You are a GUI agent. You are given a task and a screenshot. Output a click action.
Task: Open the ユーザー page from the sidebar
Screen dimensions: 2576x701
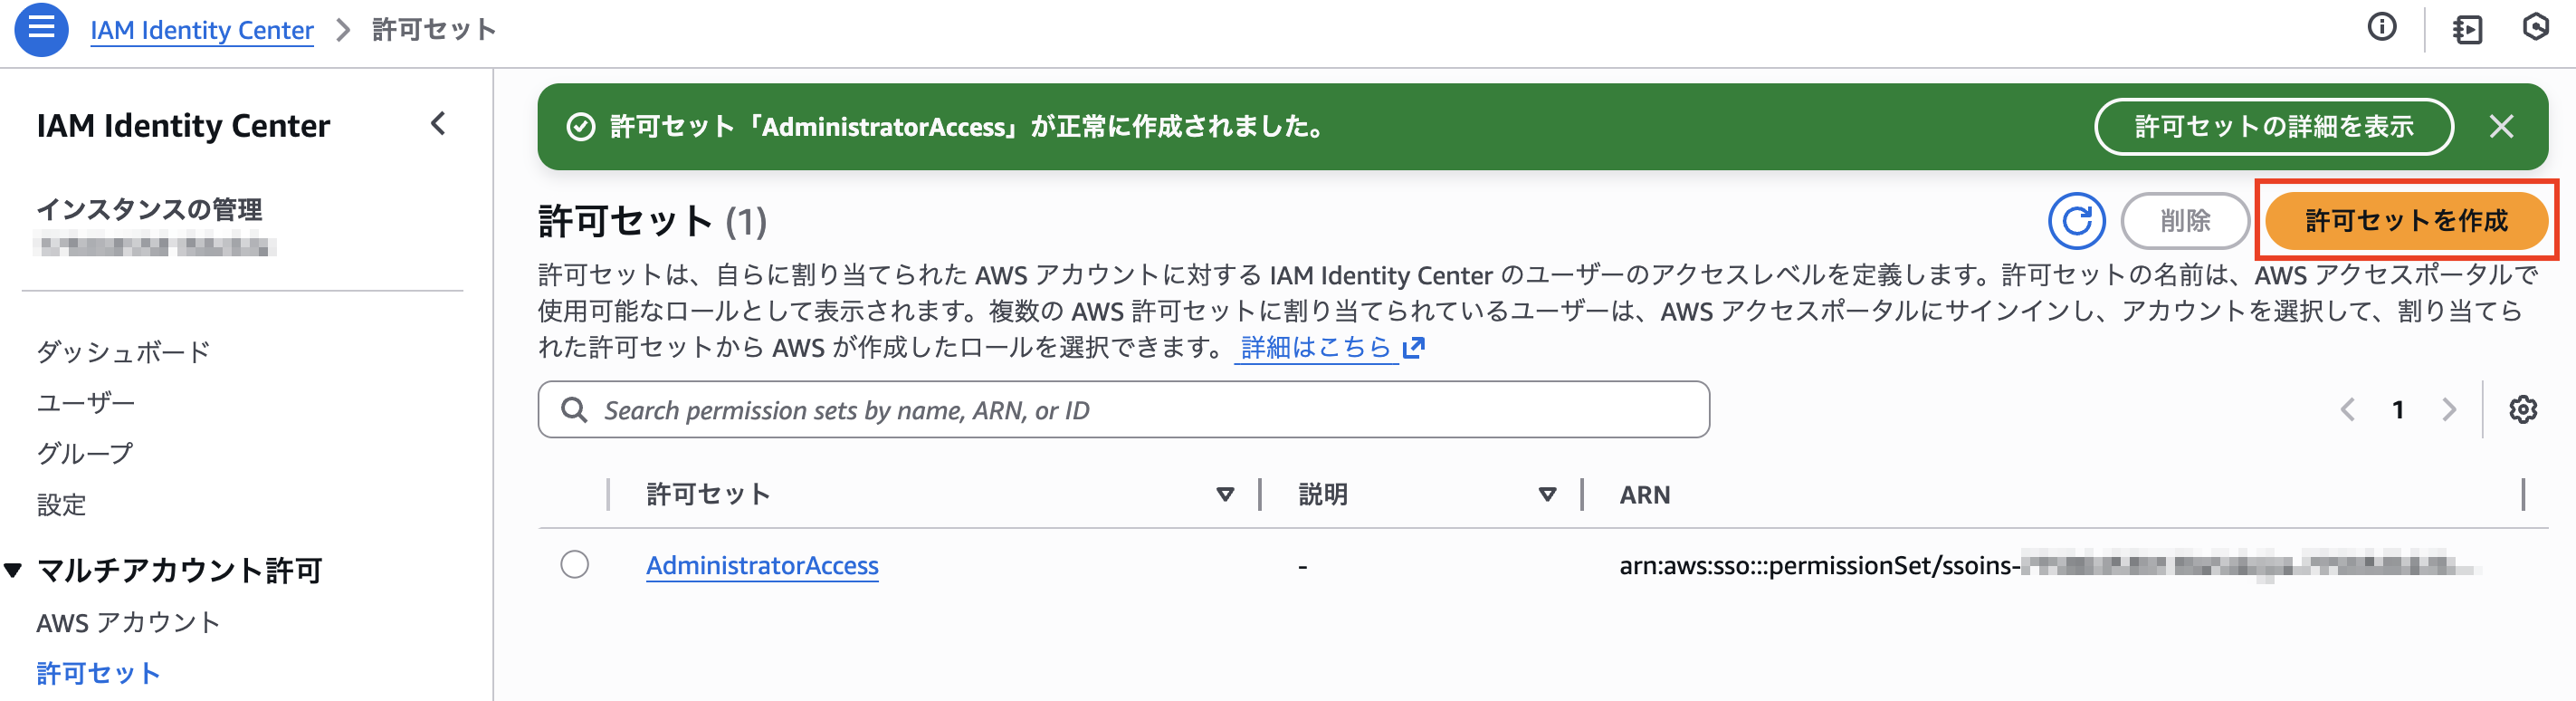(85, 402)
